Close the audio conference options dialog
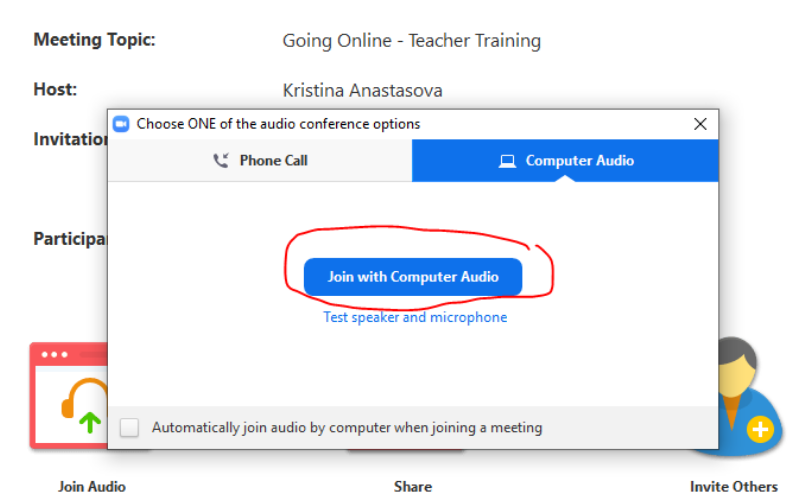The width and height of the screenshot is (797, 501). coord(700,124)
